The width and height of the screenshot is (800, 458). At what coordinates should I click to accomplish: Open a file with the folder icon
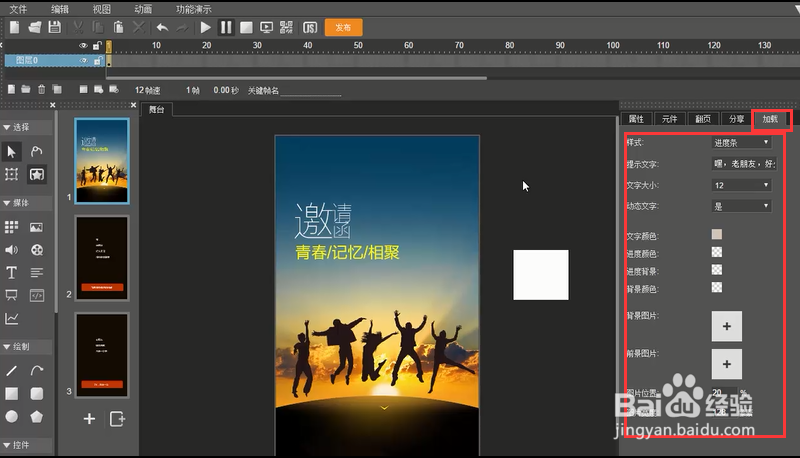pos(35,27)
